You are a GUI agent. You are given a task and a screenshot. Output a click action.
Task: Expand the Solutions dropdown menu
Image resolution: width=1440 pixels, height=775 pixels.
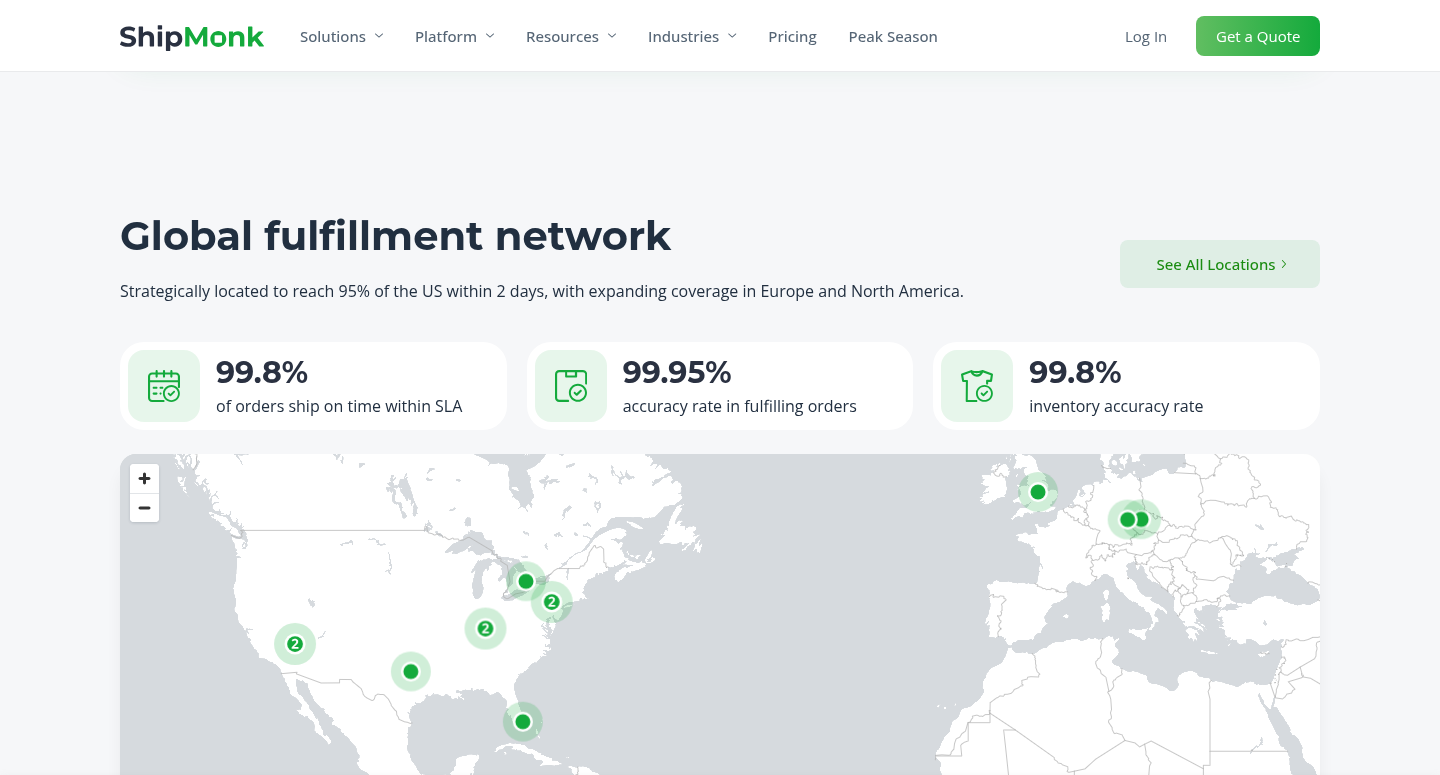[342, 37]
